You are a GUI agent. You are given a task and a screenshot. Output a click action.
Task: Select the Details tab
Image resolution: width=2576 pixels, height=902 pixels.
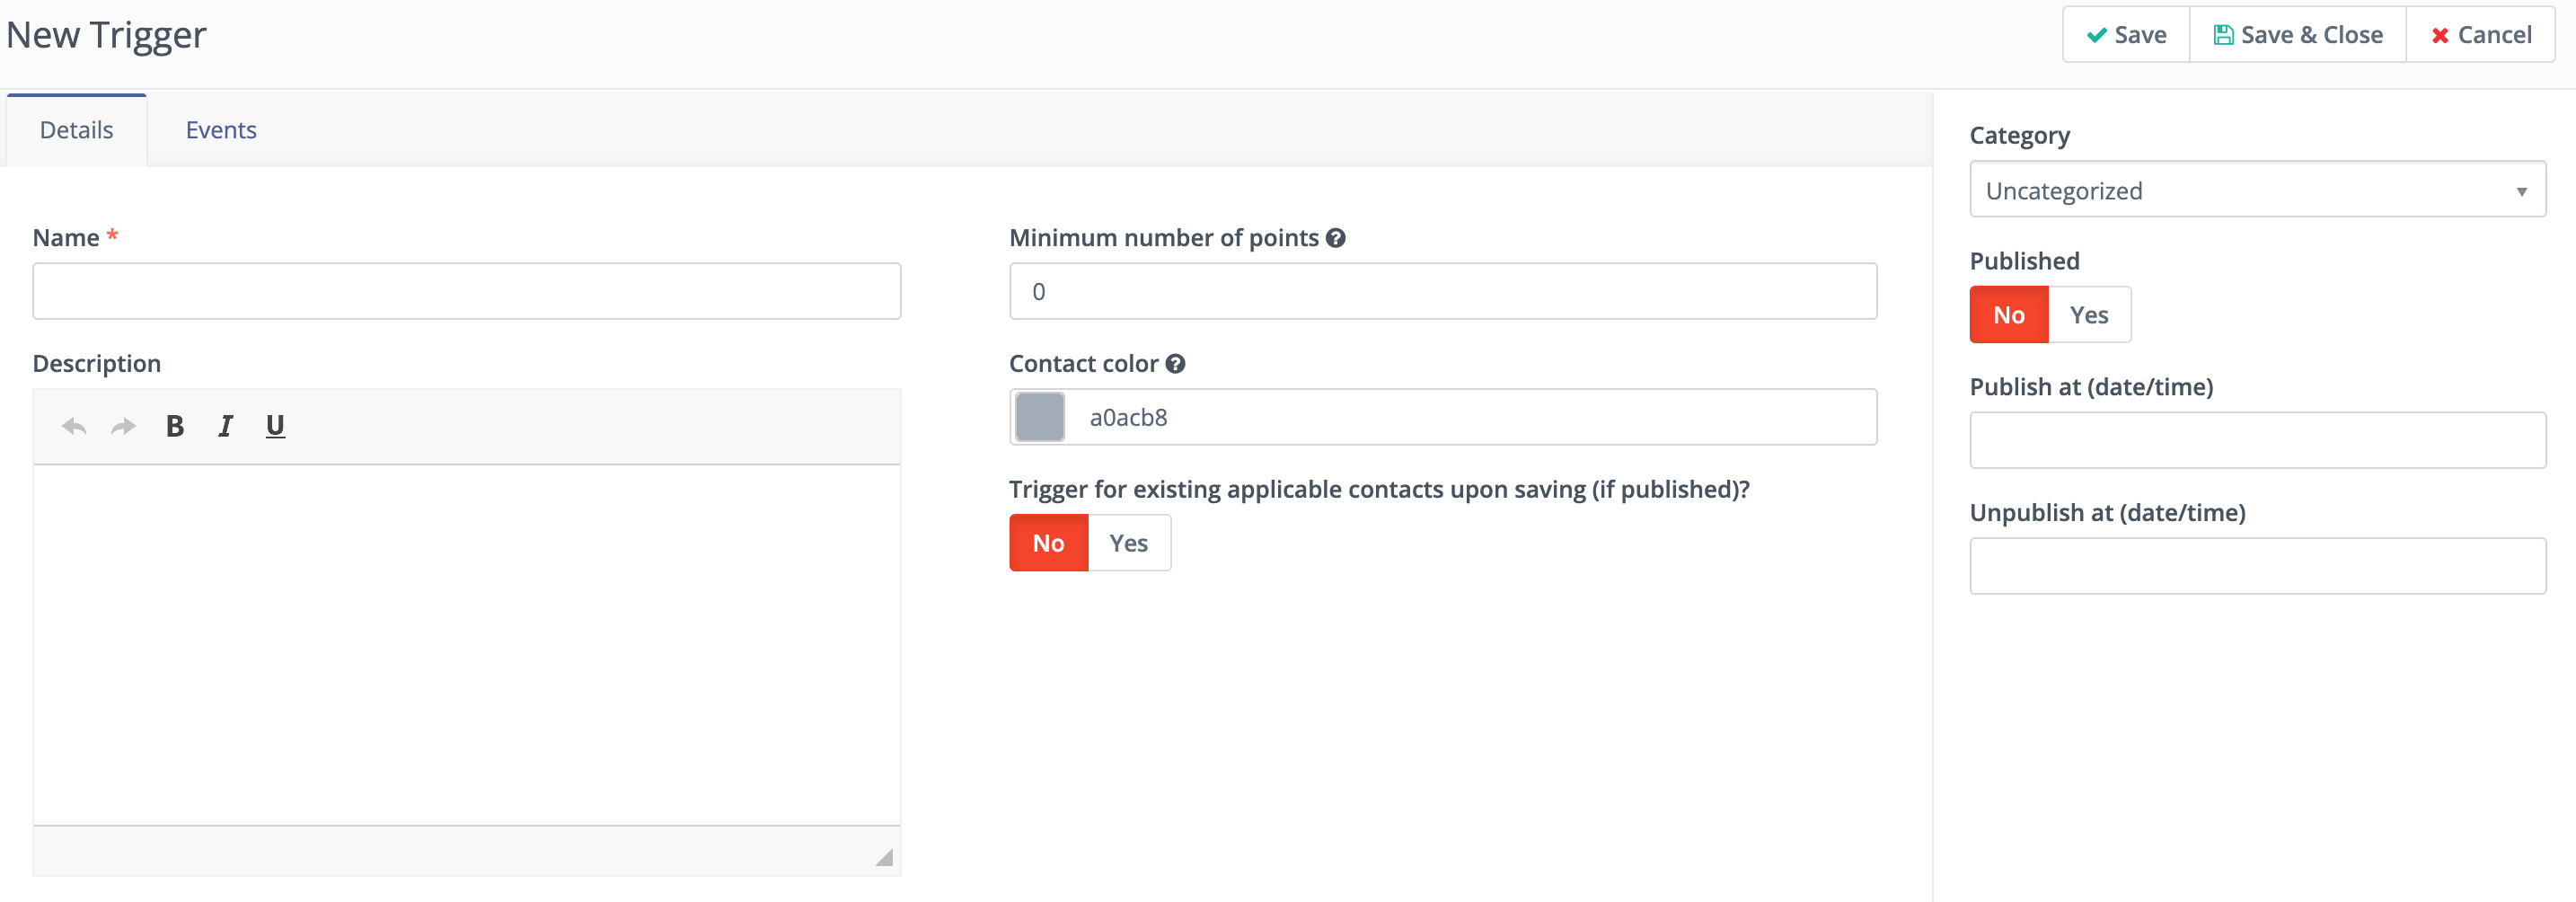click(x=76, y=130)
